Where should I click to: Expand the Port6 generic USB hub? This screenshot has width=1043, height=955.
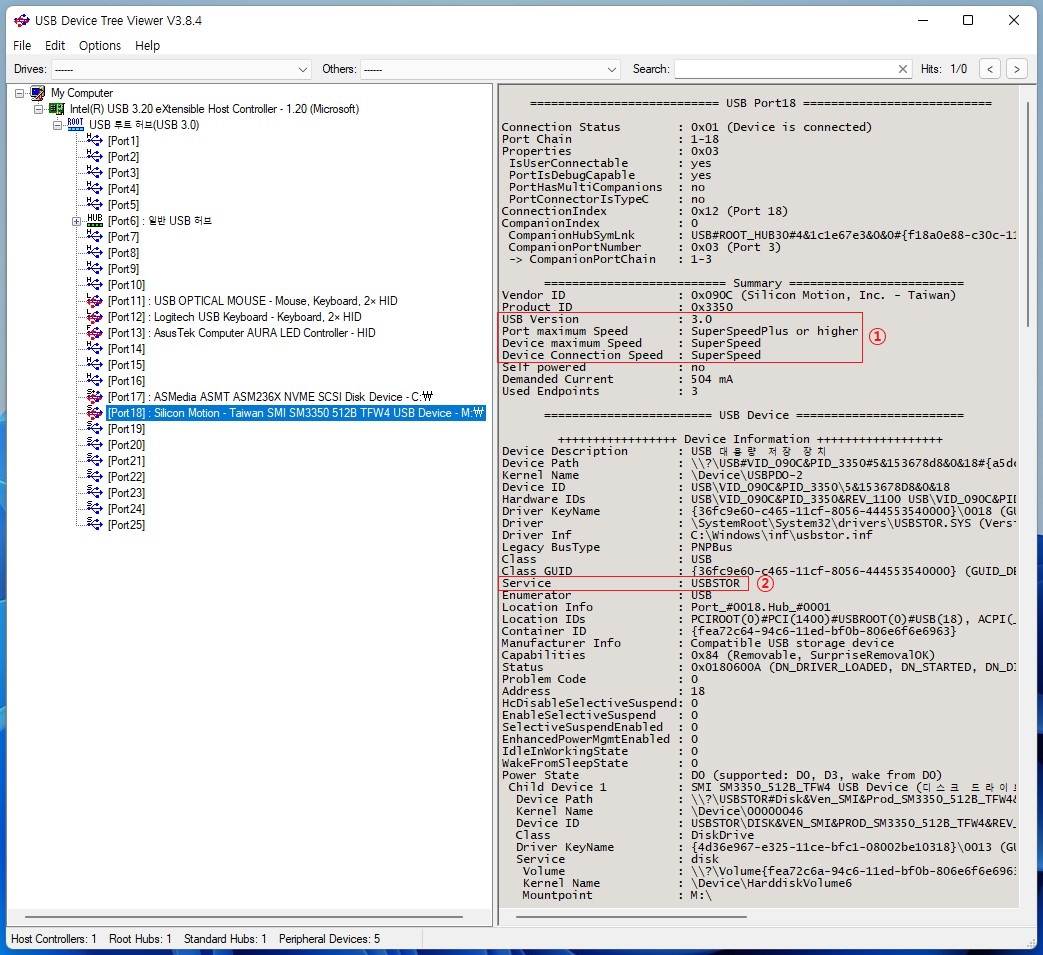click(x=76, y=221)
